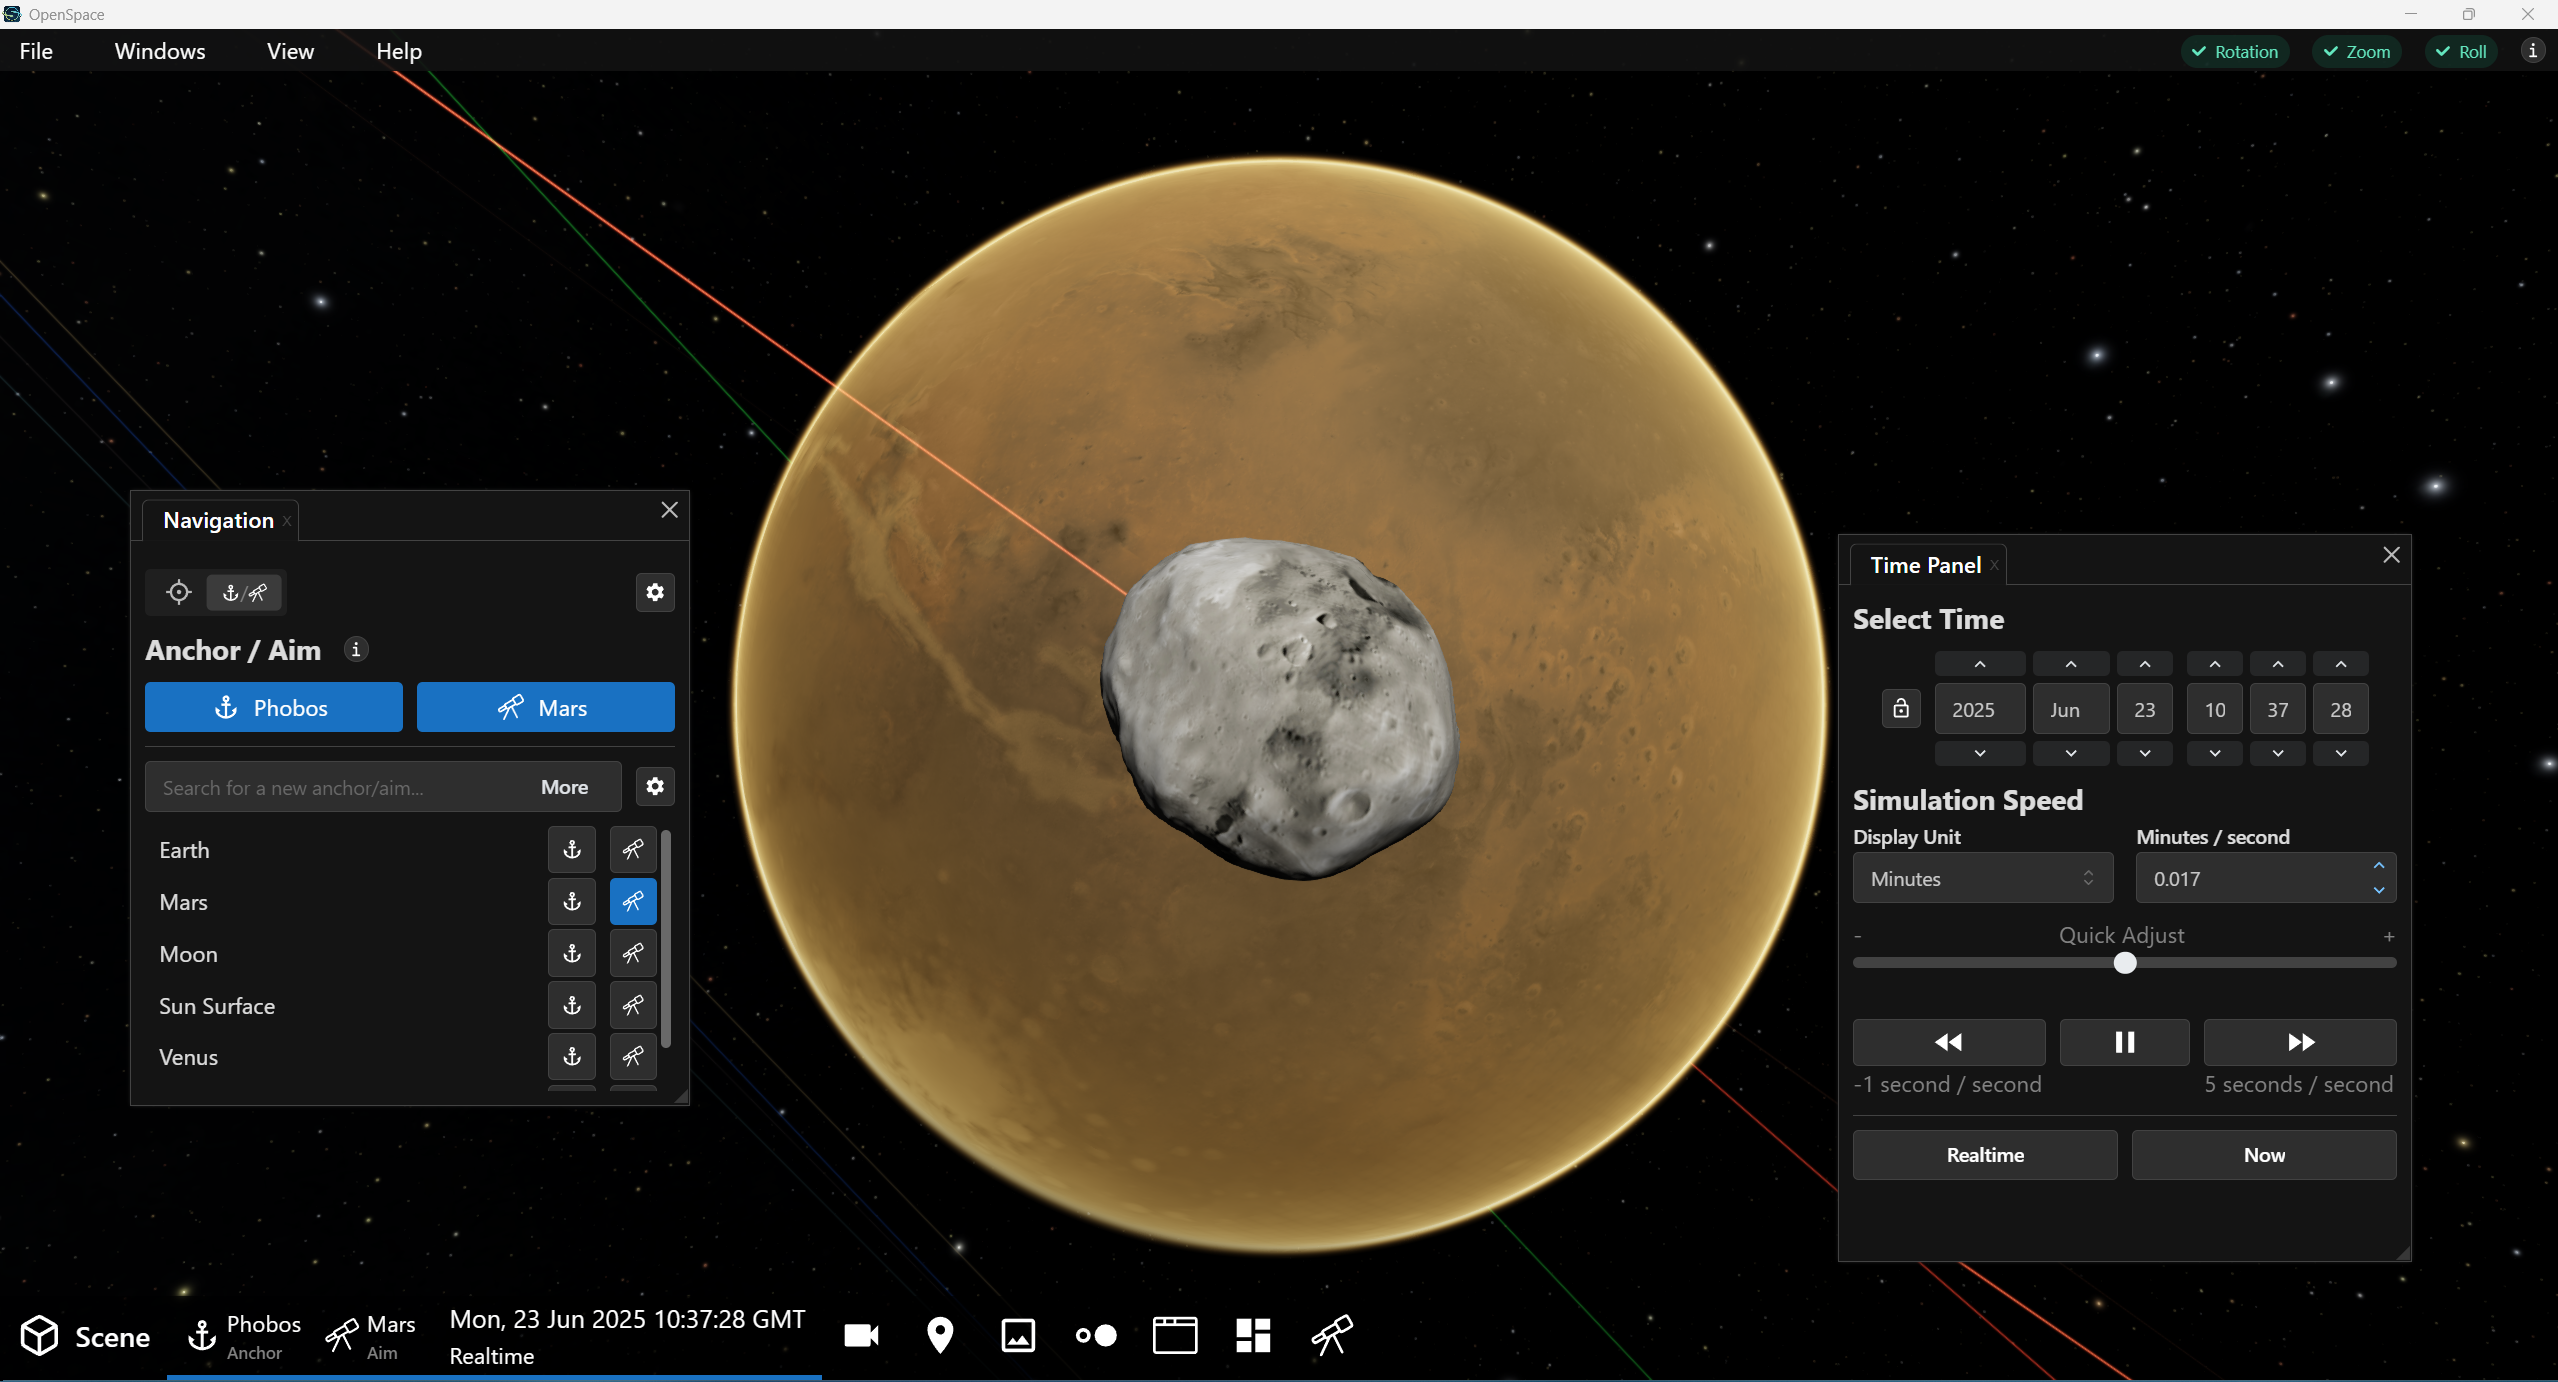Viewport: 2558px width, 1382px height.
Task: Toggle Mars aim telescope icon in list
Action: 633,902
